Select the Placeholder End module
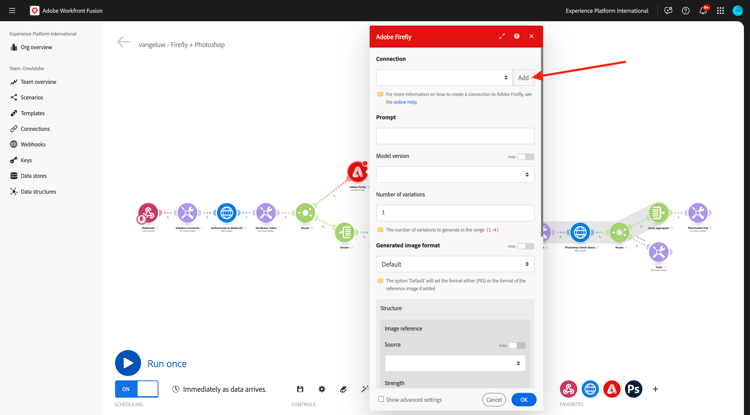The height and width of the screenshot is (415, 750). (698, 213)
